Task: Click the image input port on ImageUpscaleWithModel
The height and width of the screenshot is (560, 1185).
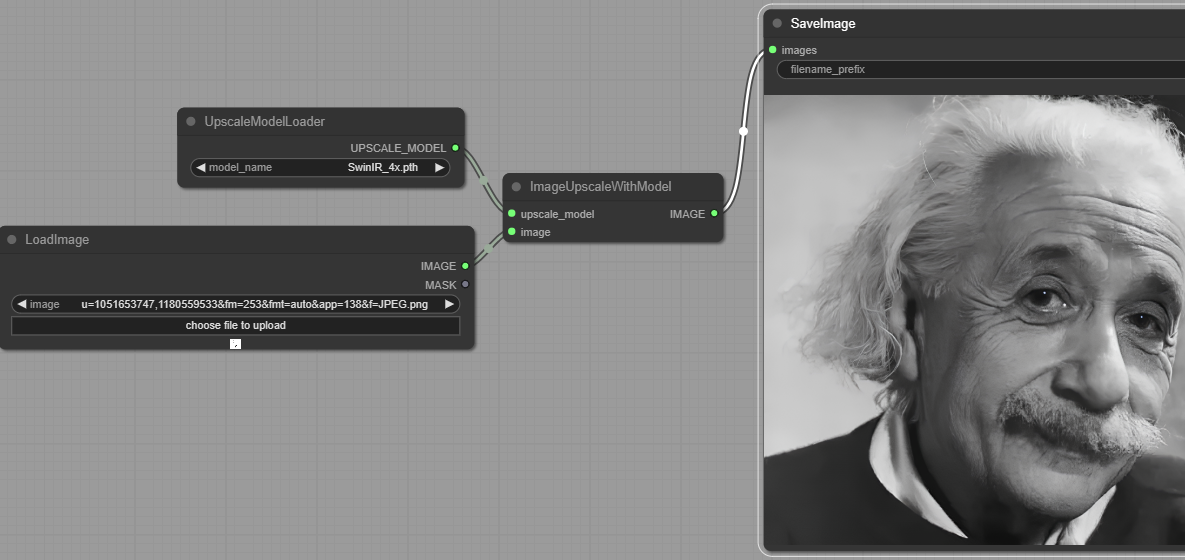Action: click(x=512, y=232)
